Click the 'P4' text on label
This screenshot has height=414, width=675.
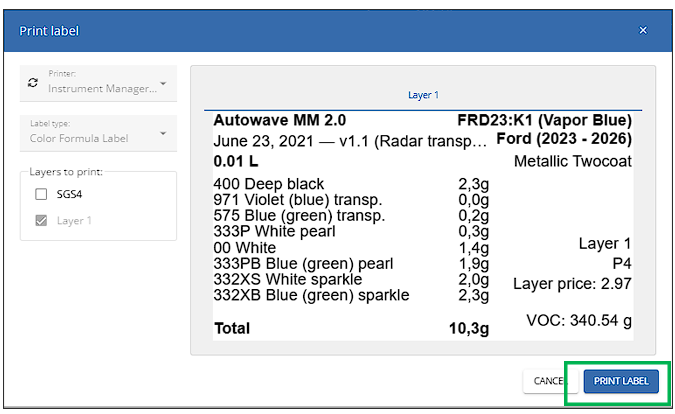click(x=622, y=264)
